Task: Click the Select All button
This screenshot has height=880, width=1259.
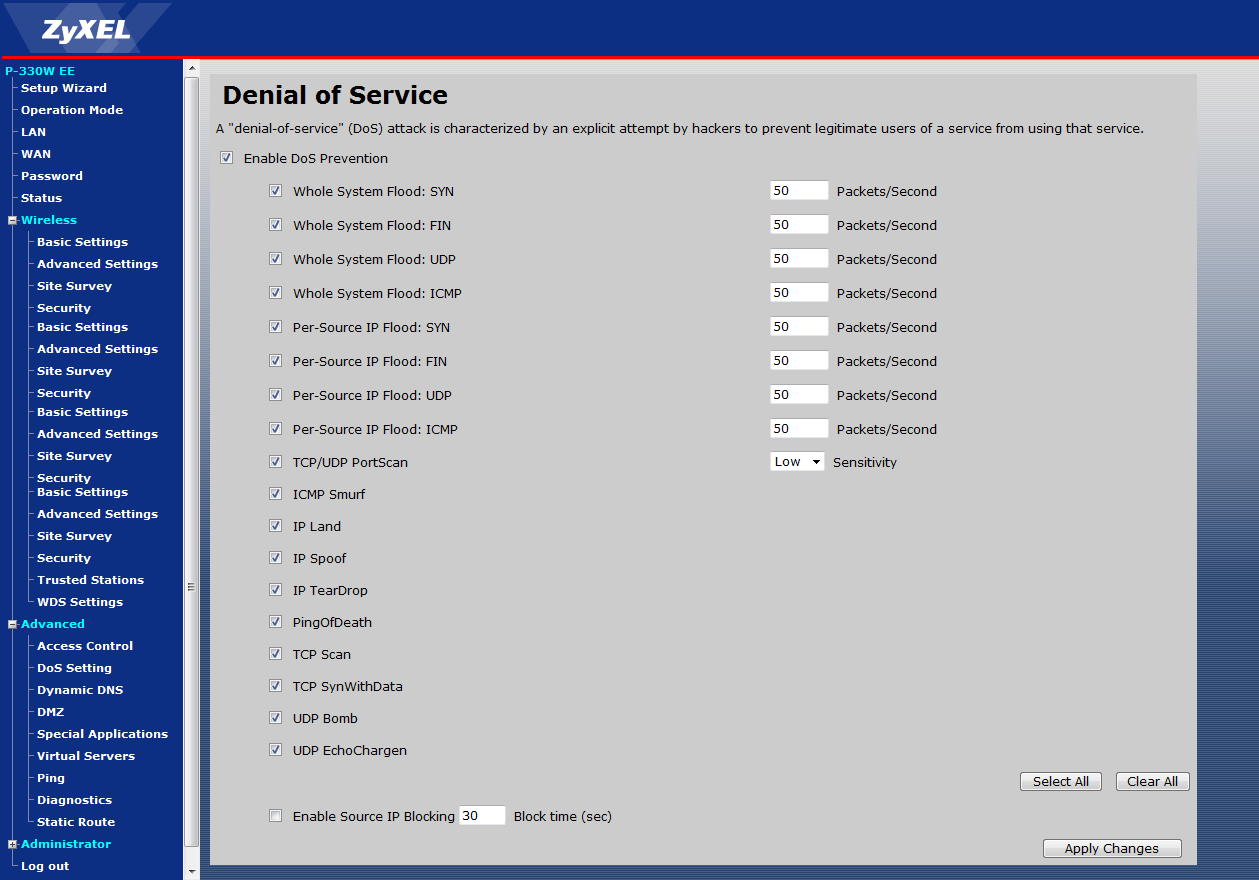Action: click(x=1061, y=782)
